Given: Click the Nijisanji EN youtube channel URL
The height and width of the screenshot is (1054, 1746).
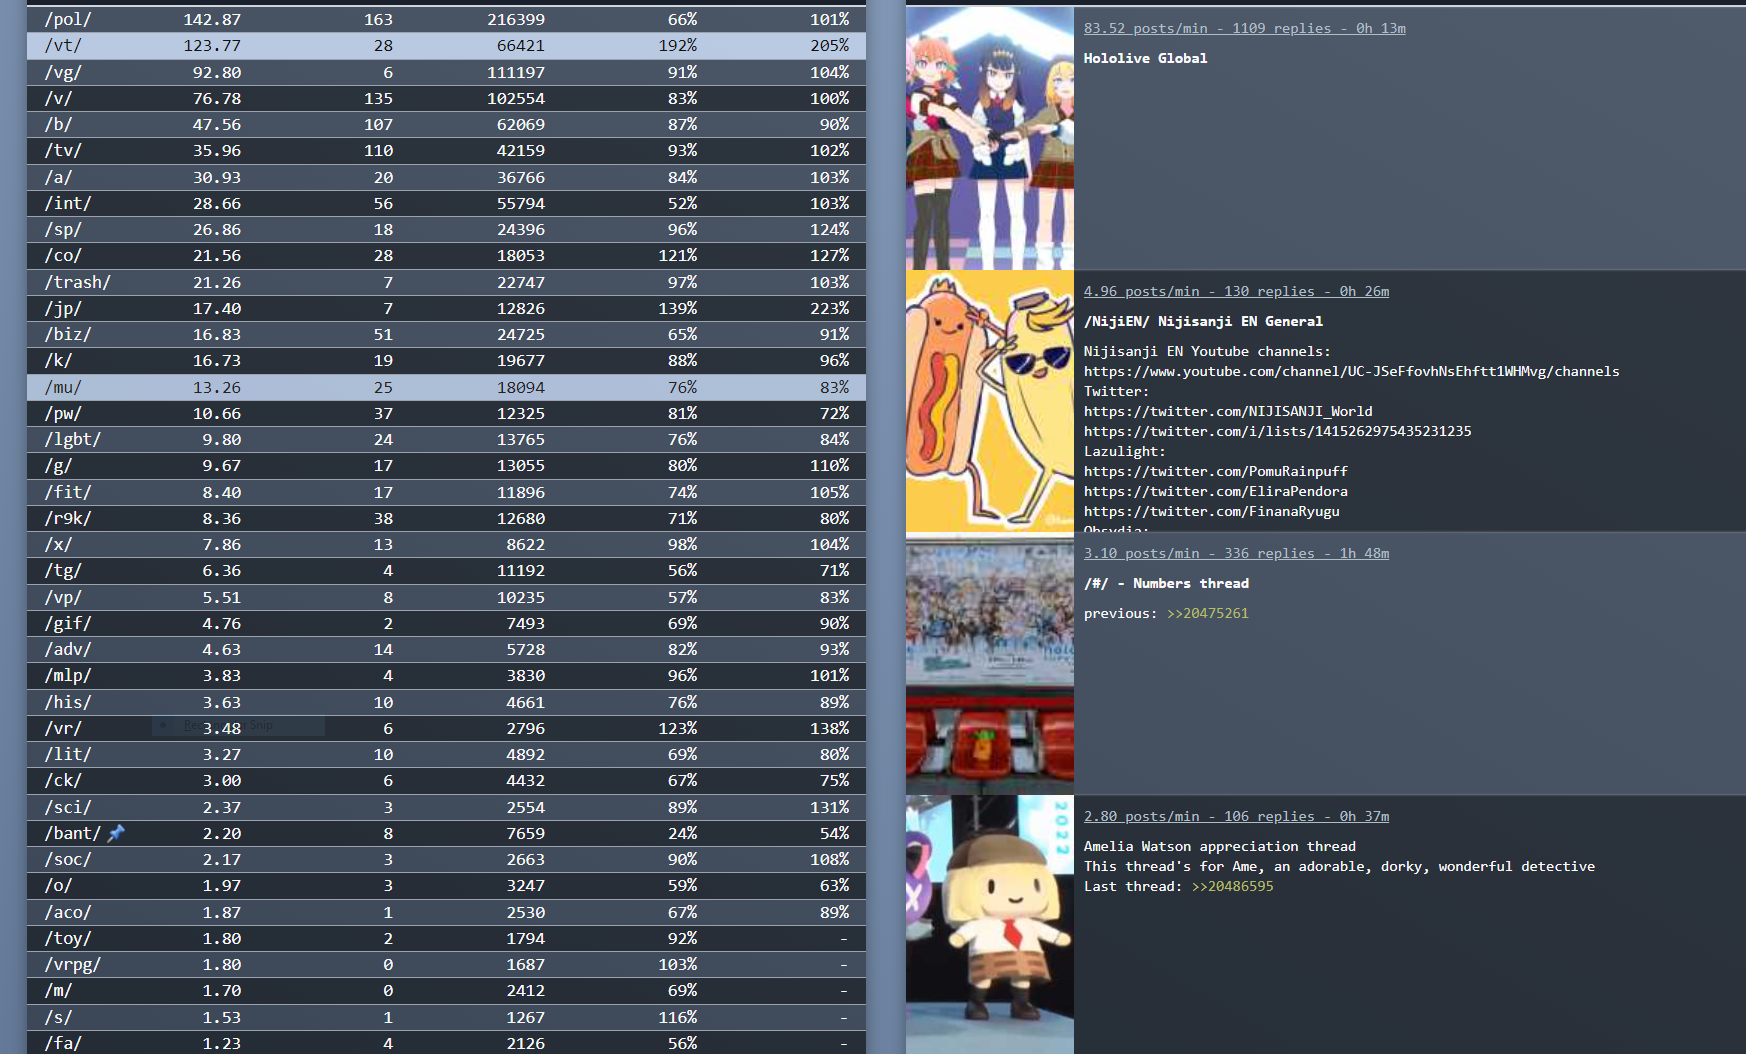Looking at the screenshot, I should coord(1352,371).
